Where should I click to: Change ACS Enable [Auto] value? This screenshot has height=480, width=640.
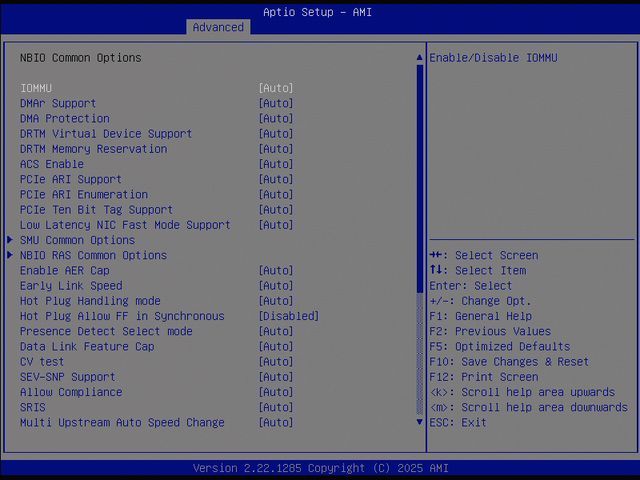(x=276, y=164)
